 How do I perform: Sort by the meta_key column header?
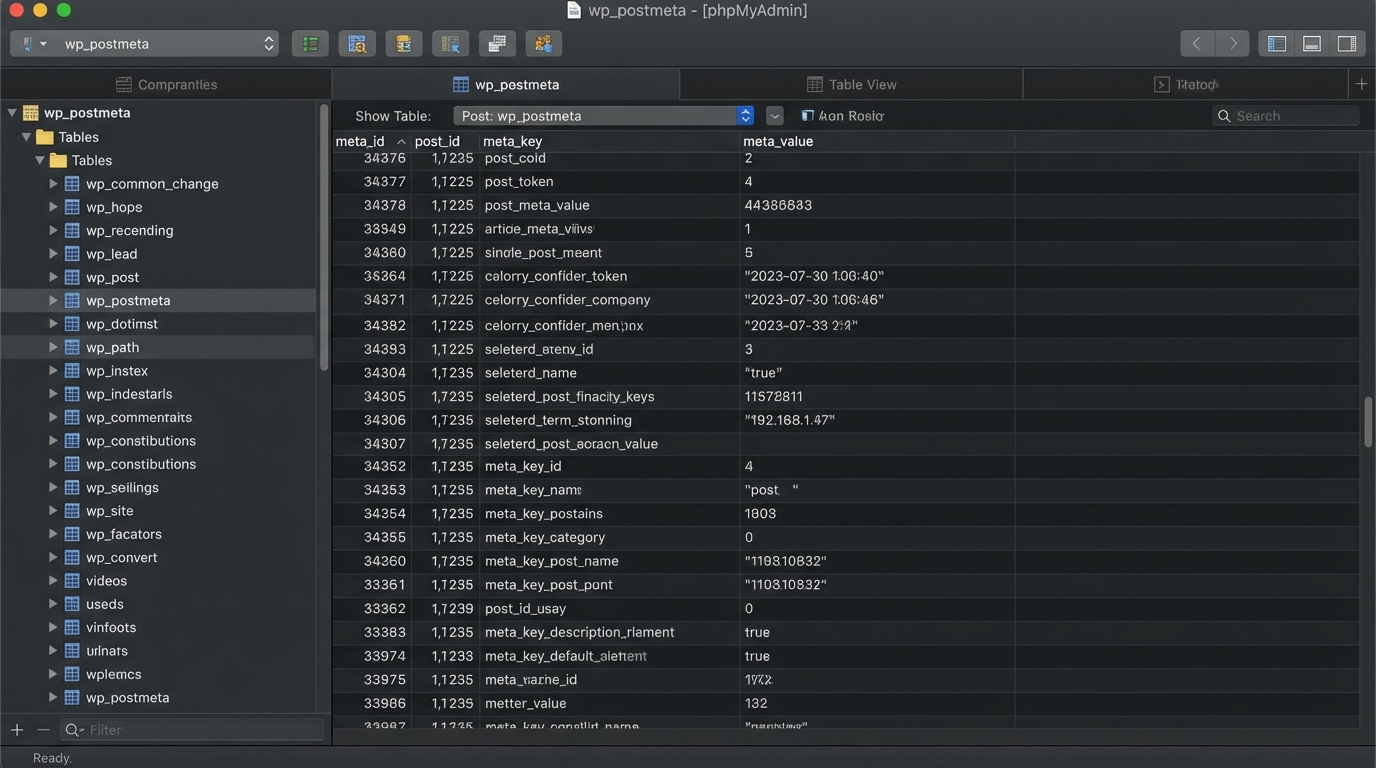tap(513, 141)
